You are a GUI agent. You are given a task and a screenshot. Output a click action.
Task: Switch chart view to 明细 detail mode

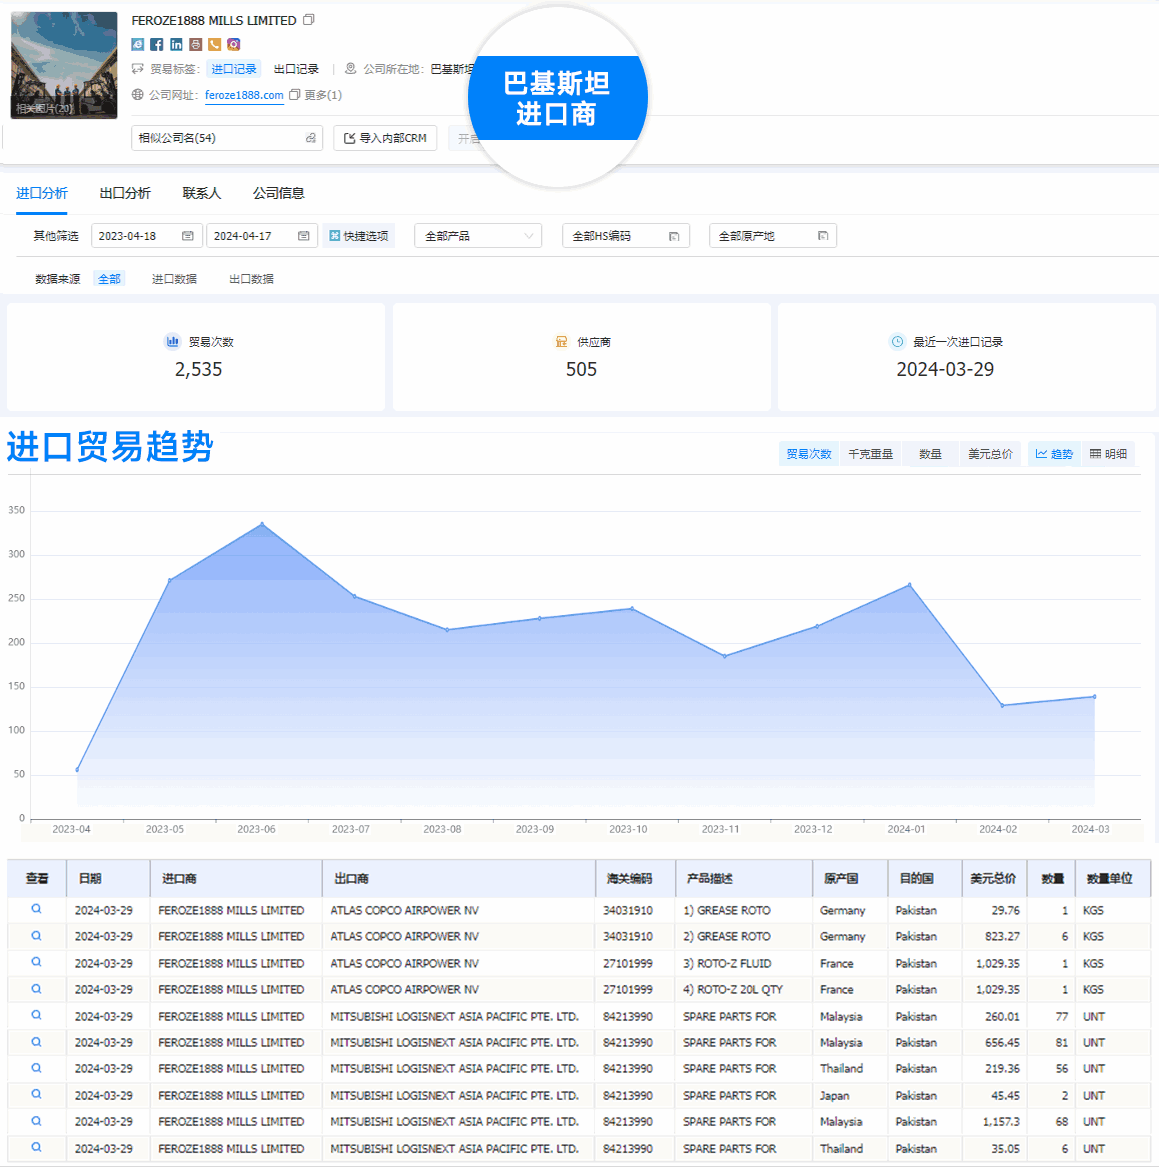1109,453
